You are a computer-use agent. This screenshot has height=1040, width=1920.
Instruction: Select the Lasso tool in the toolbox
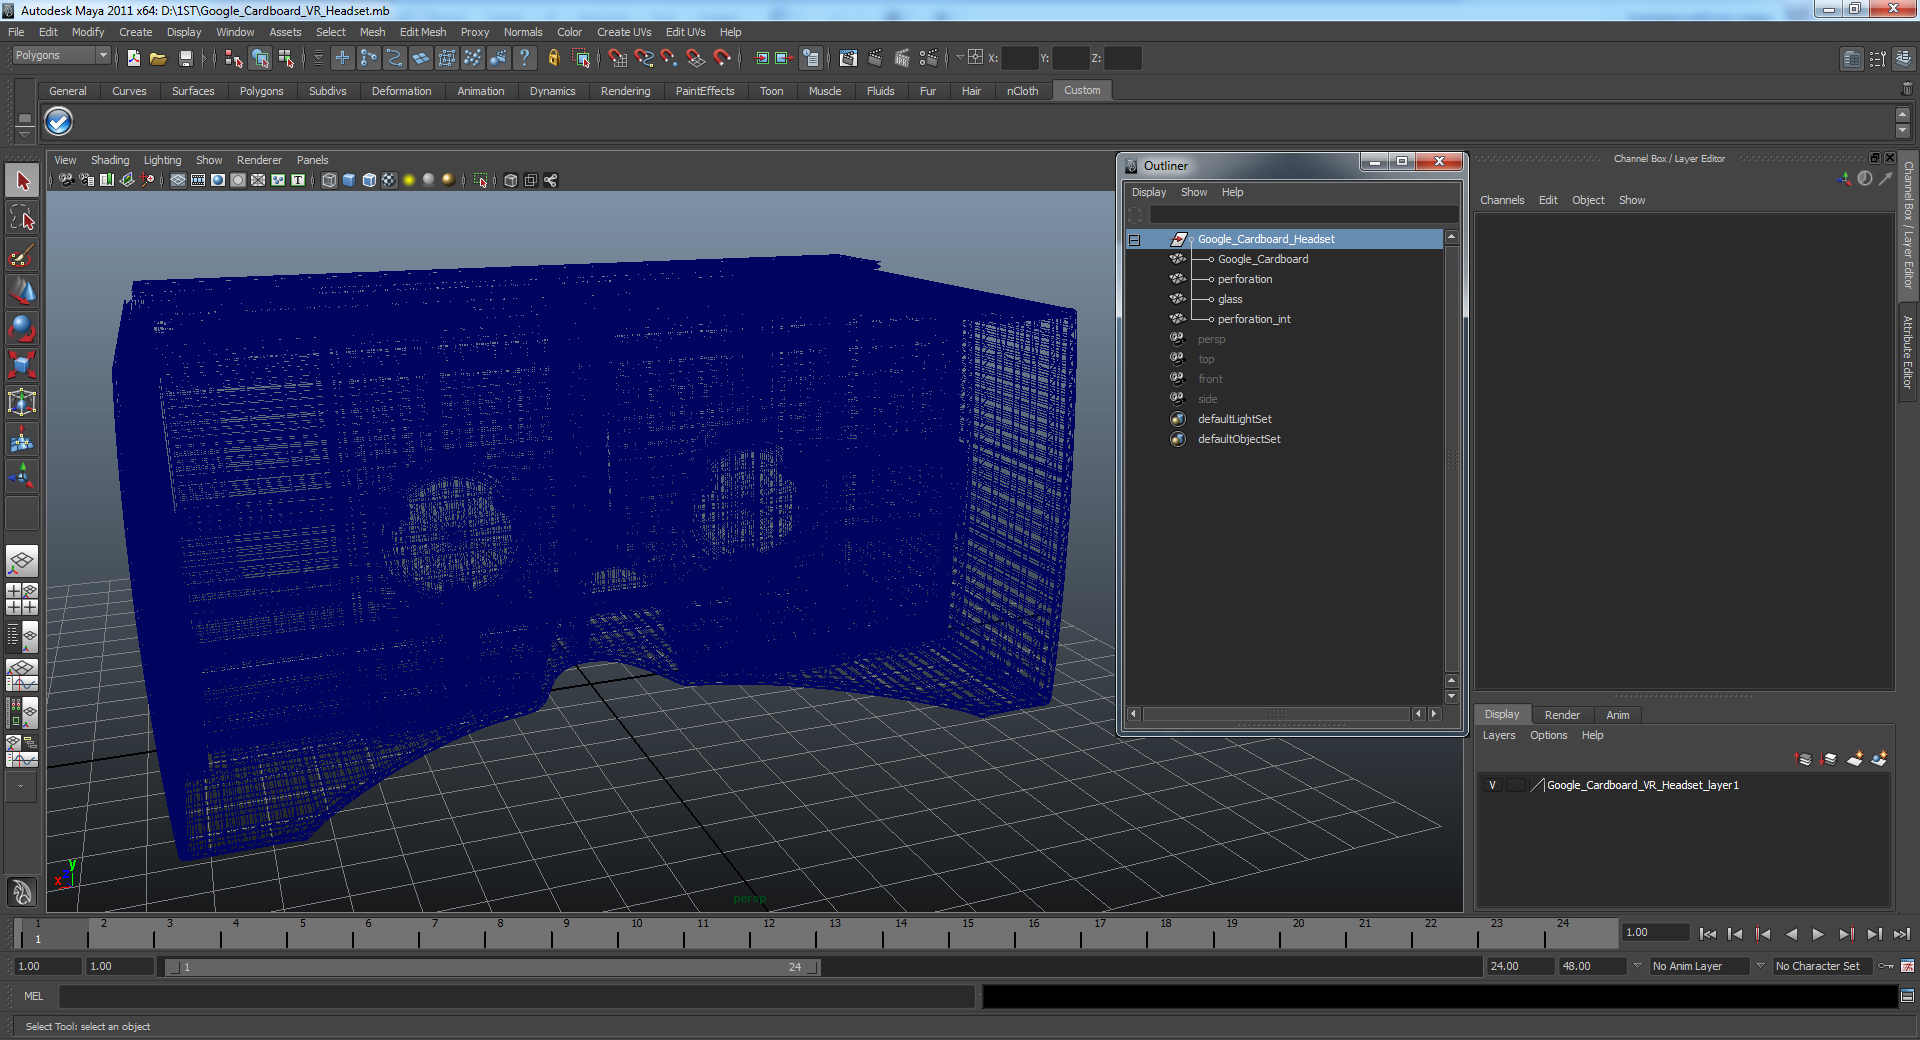pyautogui.click(x=22, y=218)
